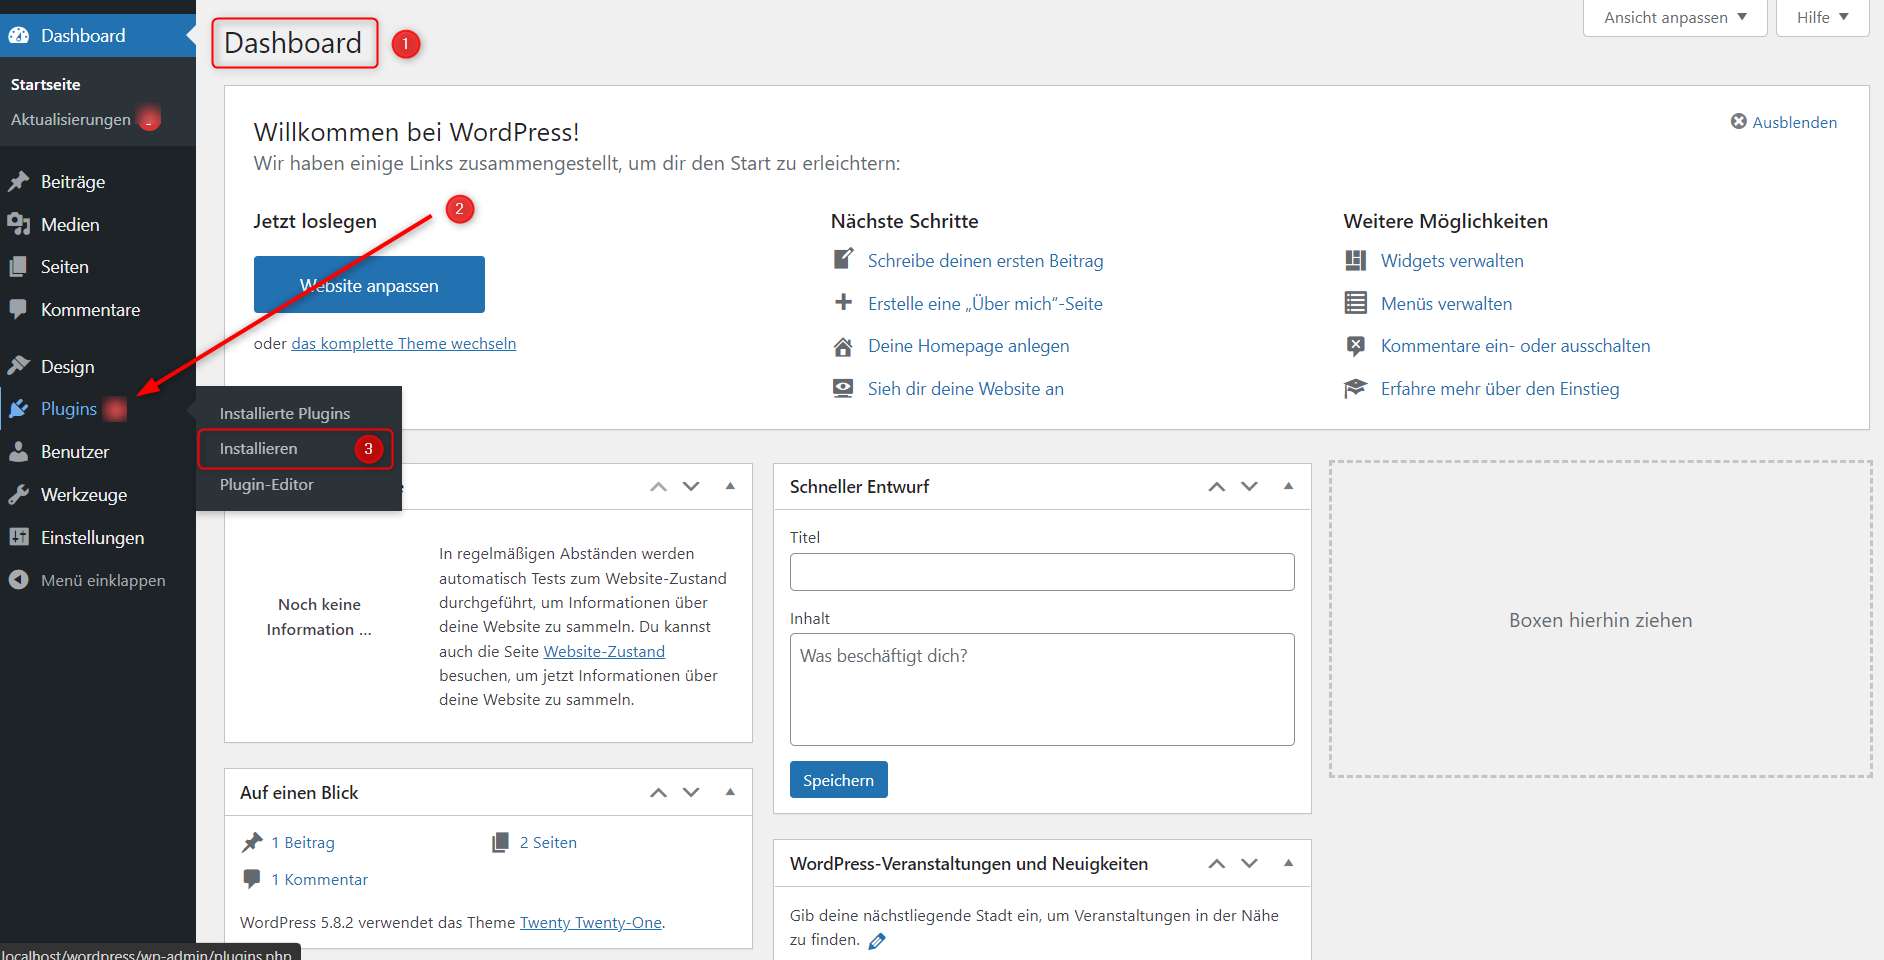Click the Beiträge pin icon

click(19, 182)
